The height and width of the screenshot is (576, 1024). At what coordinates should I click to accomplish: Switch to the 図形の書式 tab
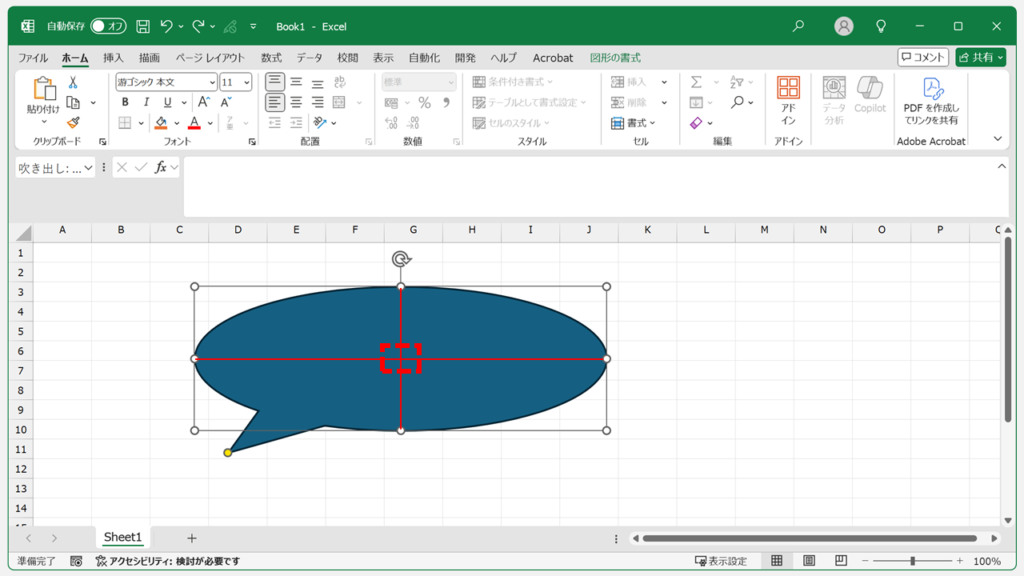click(x=615, y=57)
